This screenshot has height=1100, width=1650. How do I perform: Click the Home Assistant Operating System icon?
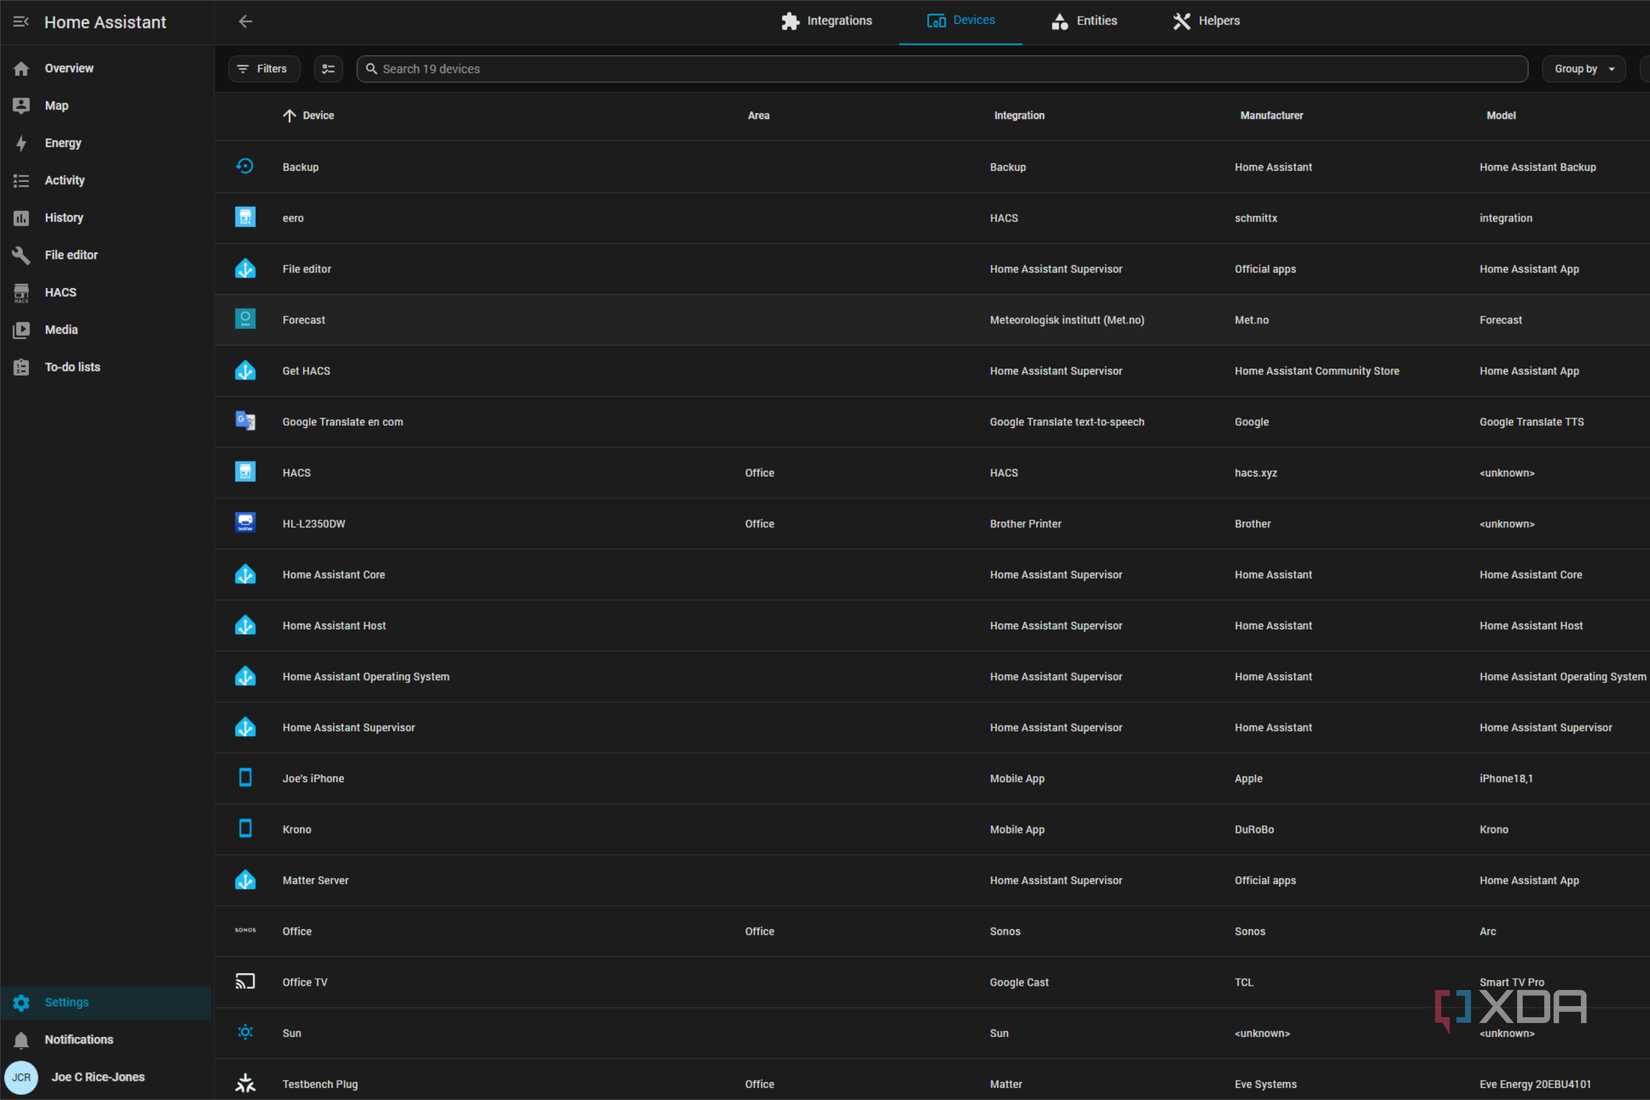pyautogui.click(x=245, y=676)
